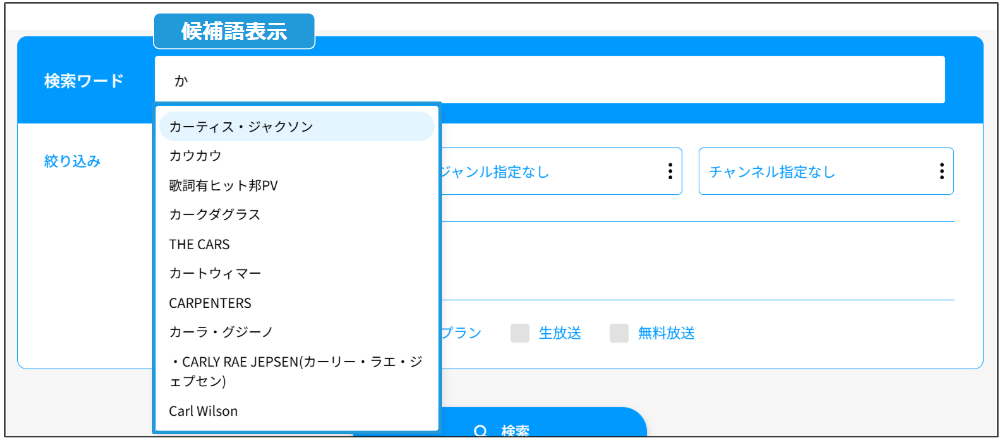Click the magnifier icon on search button

(x=482, y=431)
